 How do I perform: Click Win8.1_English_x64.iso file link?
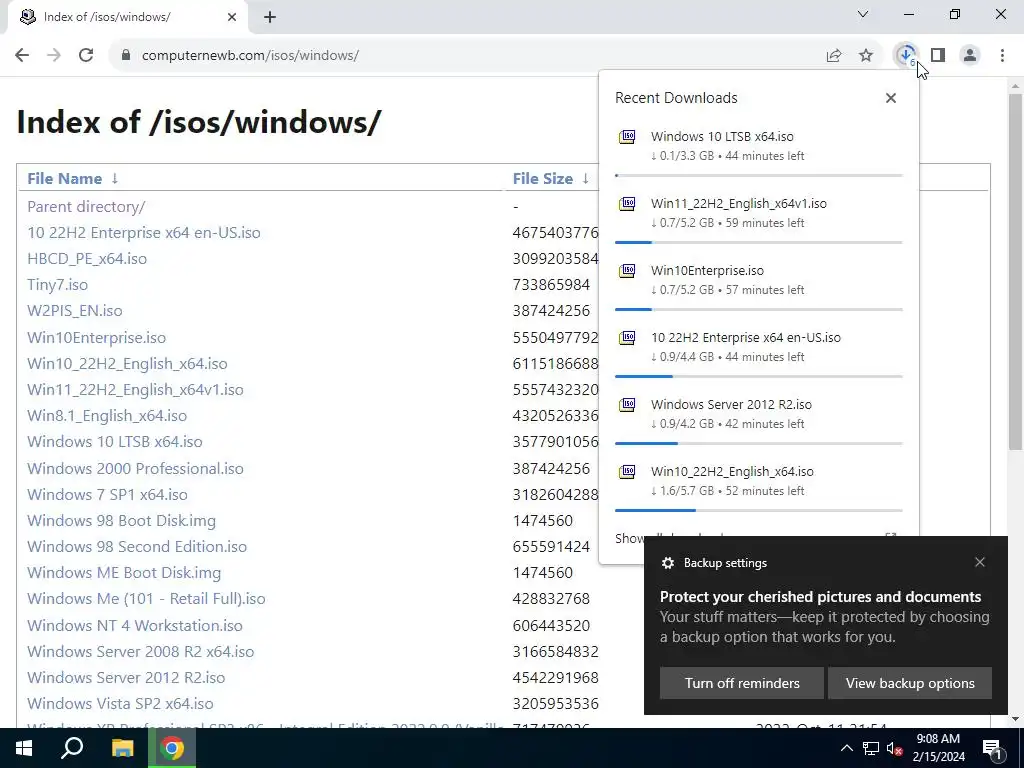[x=107, y=415]
